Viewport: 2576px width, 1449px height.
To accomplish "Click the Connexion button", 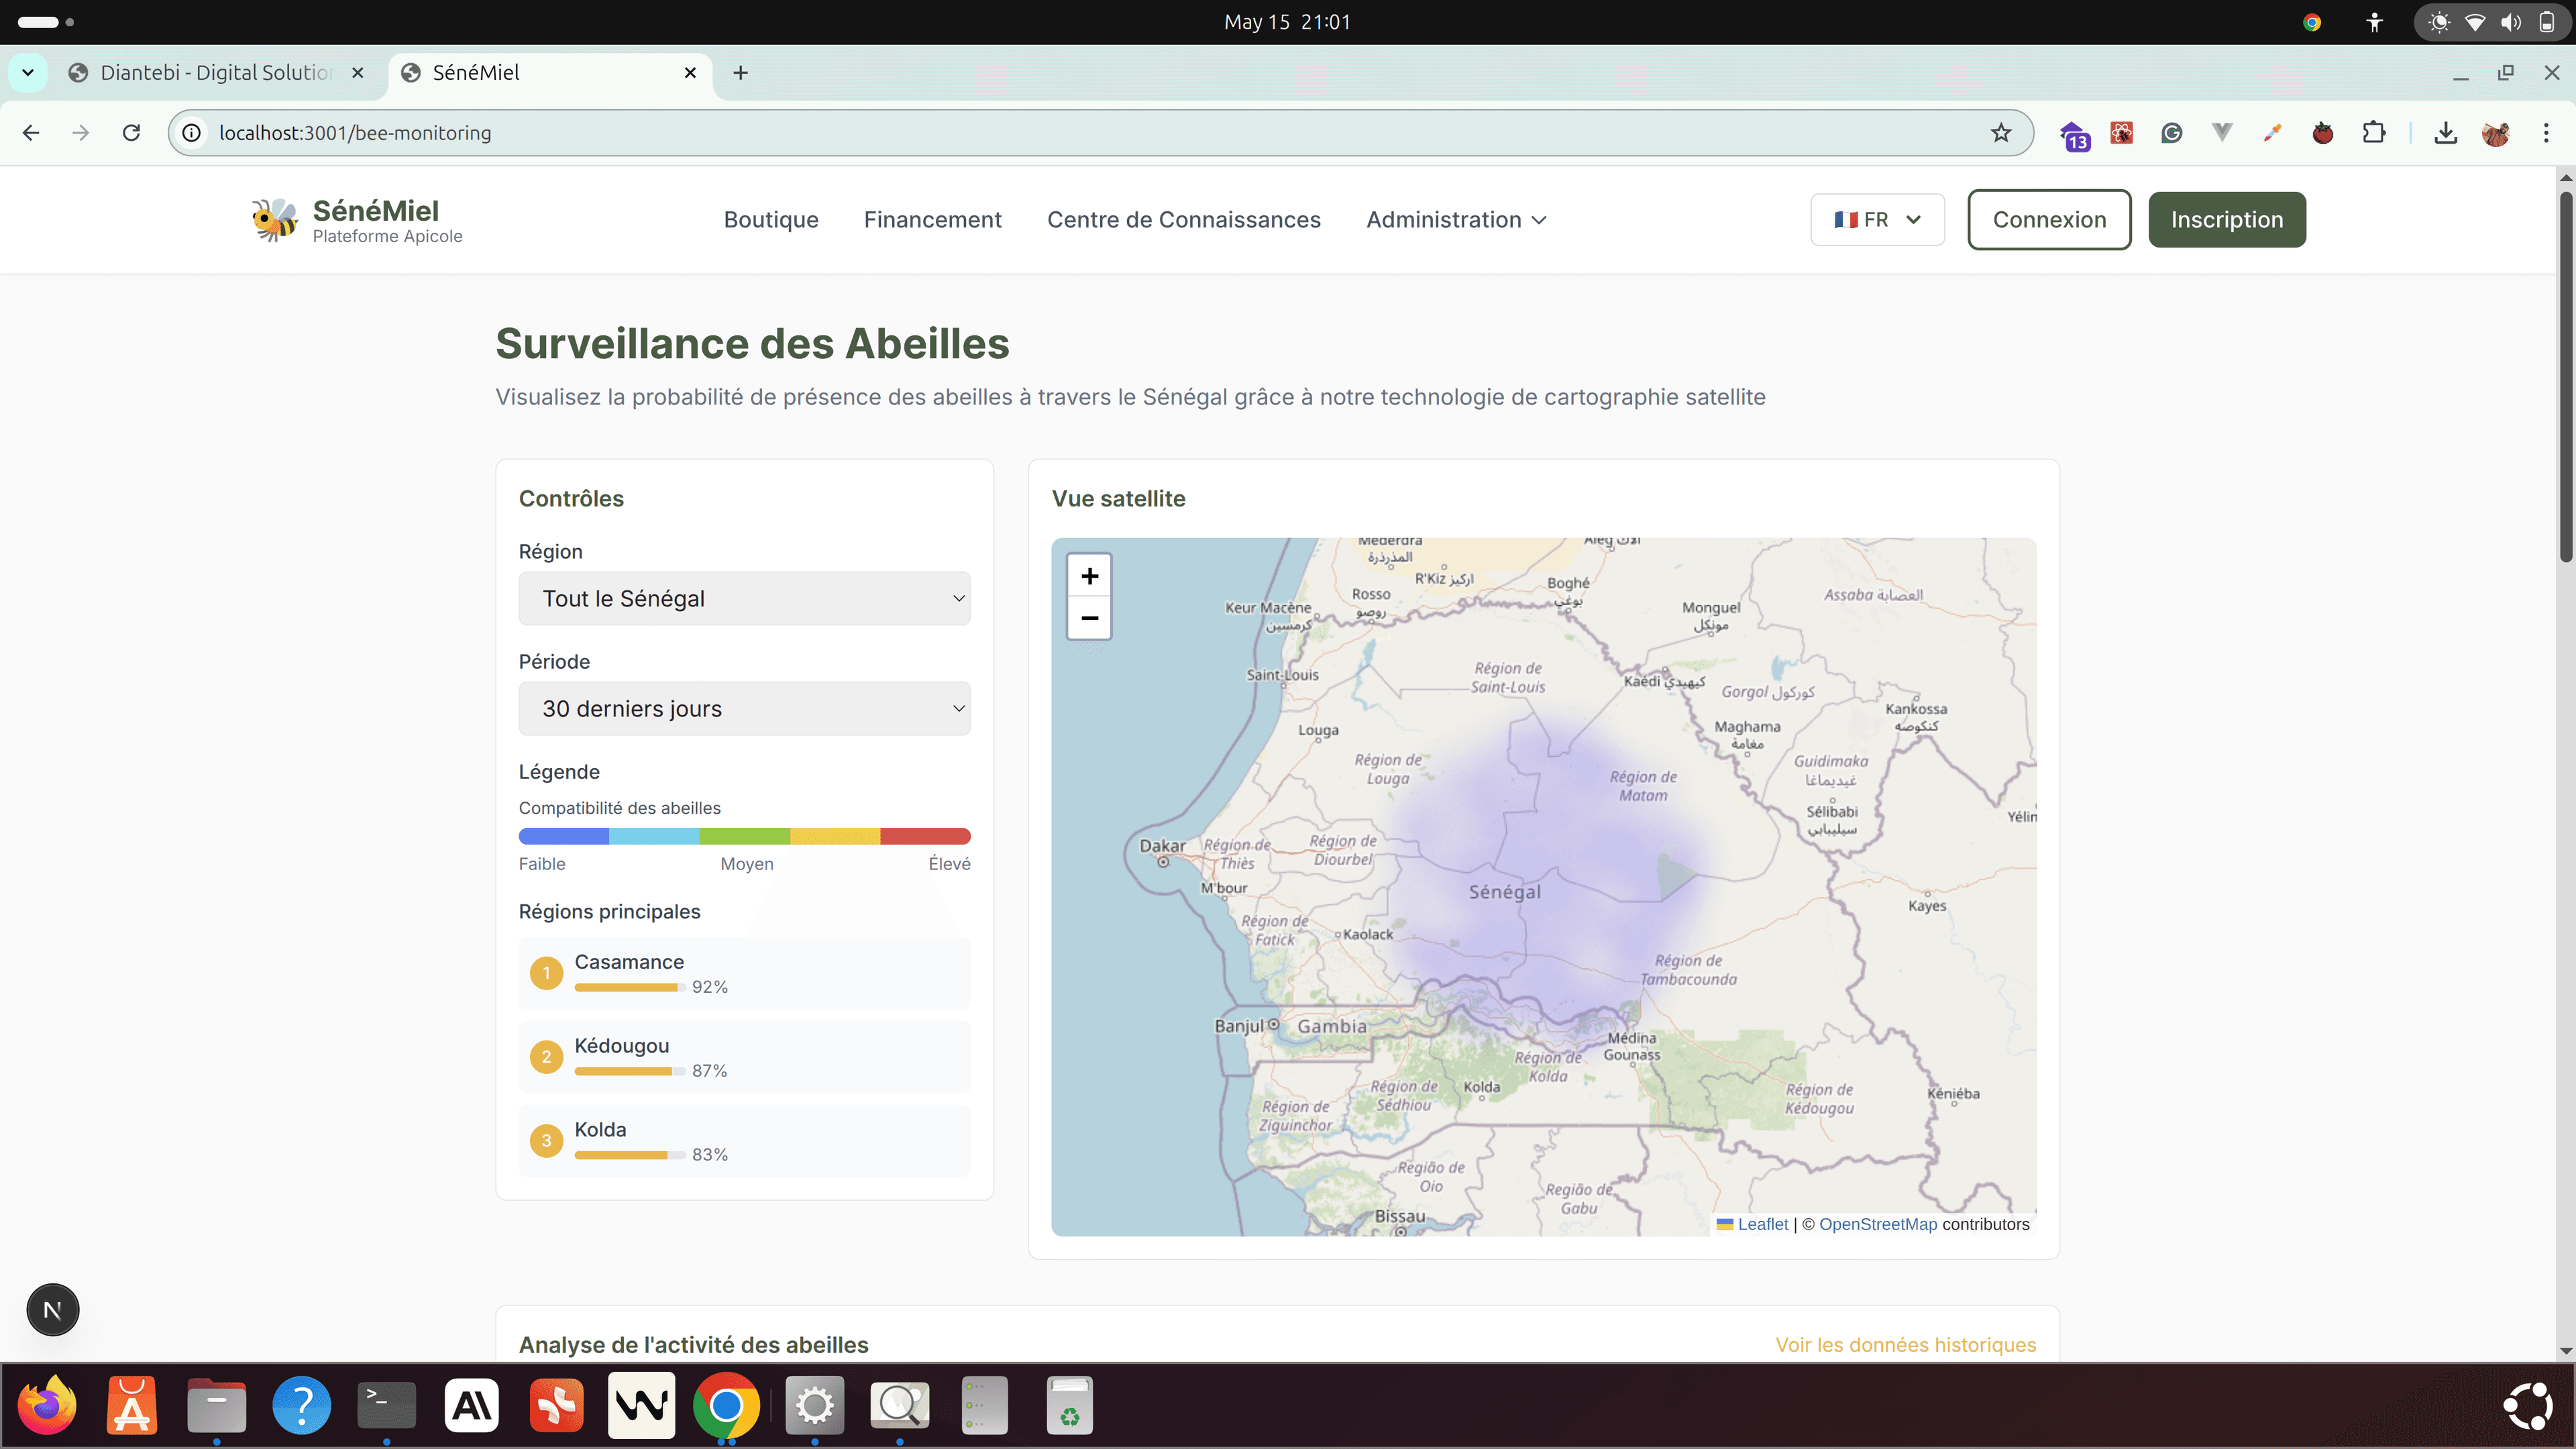I will [2048, 219].
